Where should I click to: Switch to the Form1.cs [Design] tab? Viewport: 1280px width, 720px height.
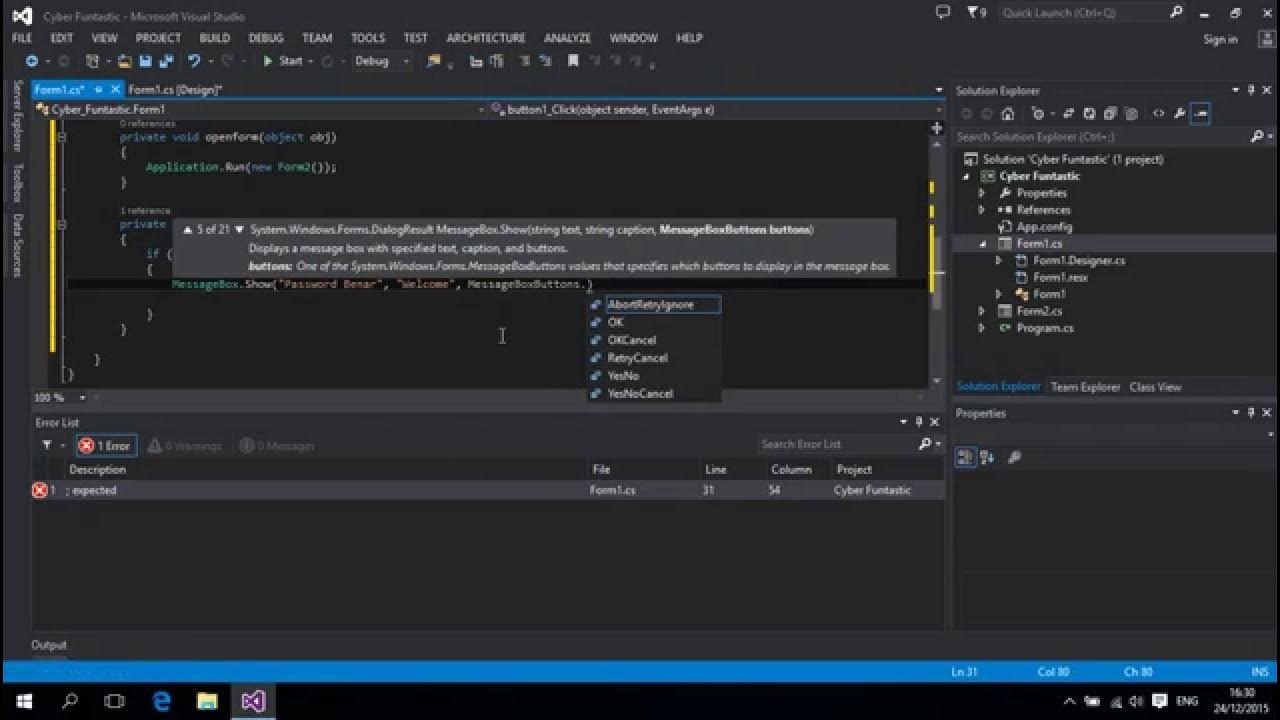click(x=176, y=90)
